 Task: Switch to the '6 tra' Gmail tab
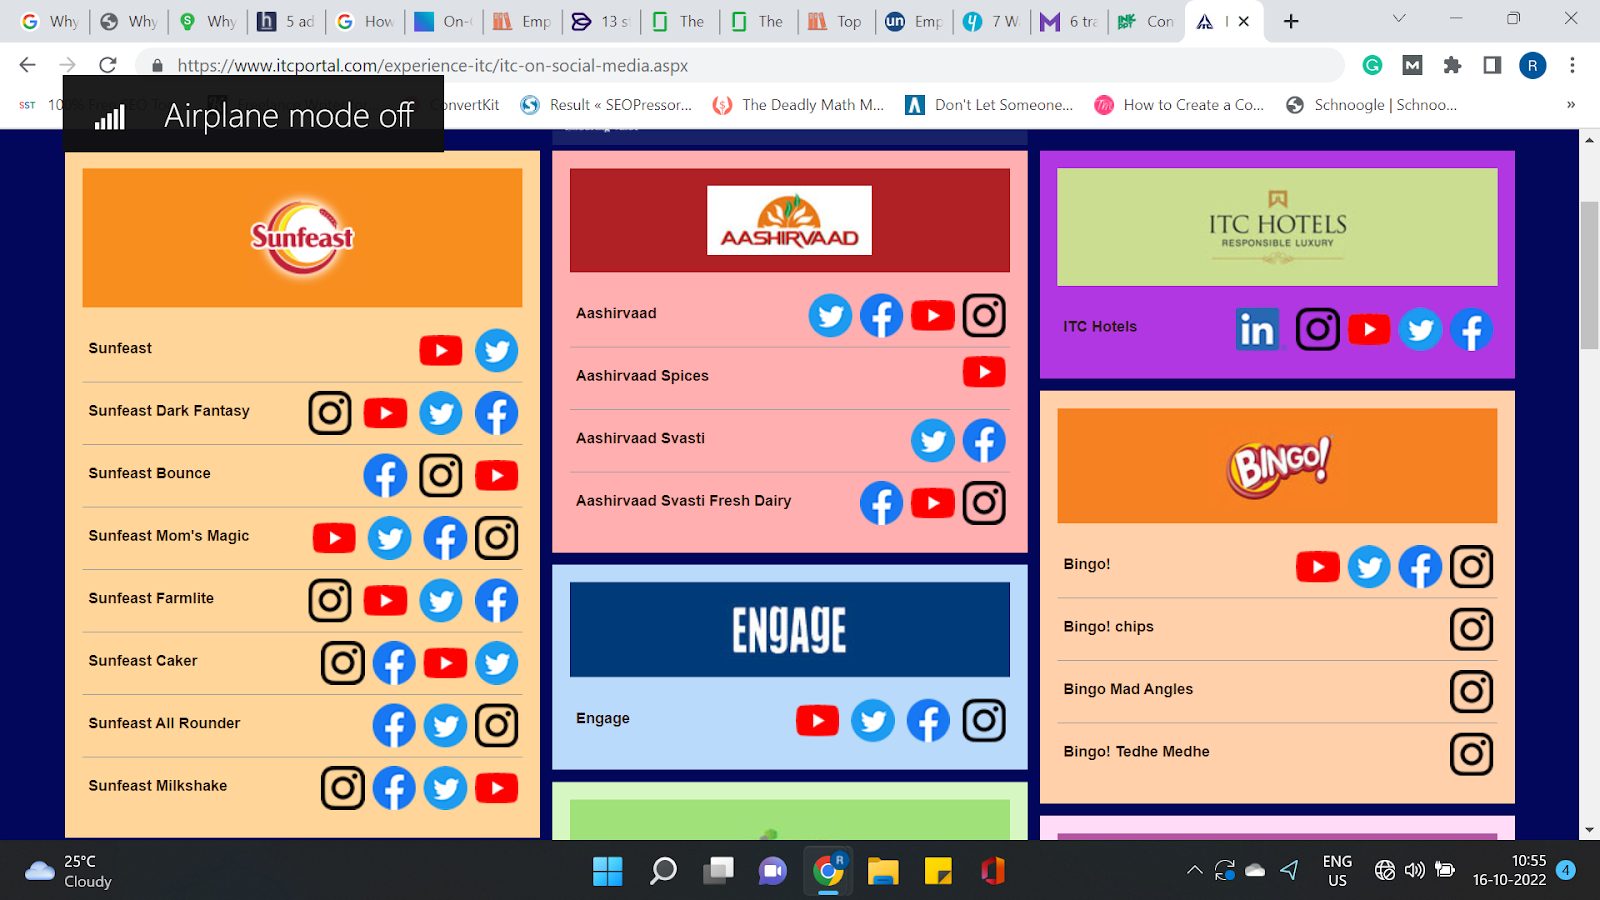pyautogui.click(x=1069, y=21)
